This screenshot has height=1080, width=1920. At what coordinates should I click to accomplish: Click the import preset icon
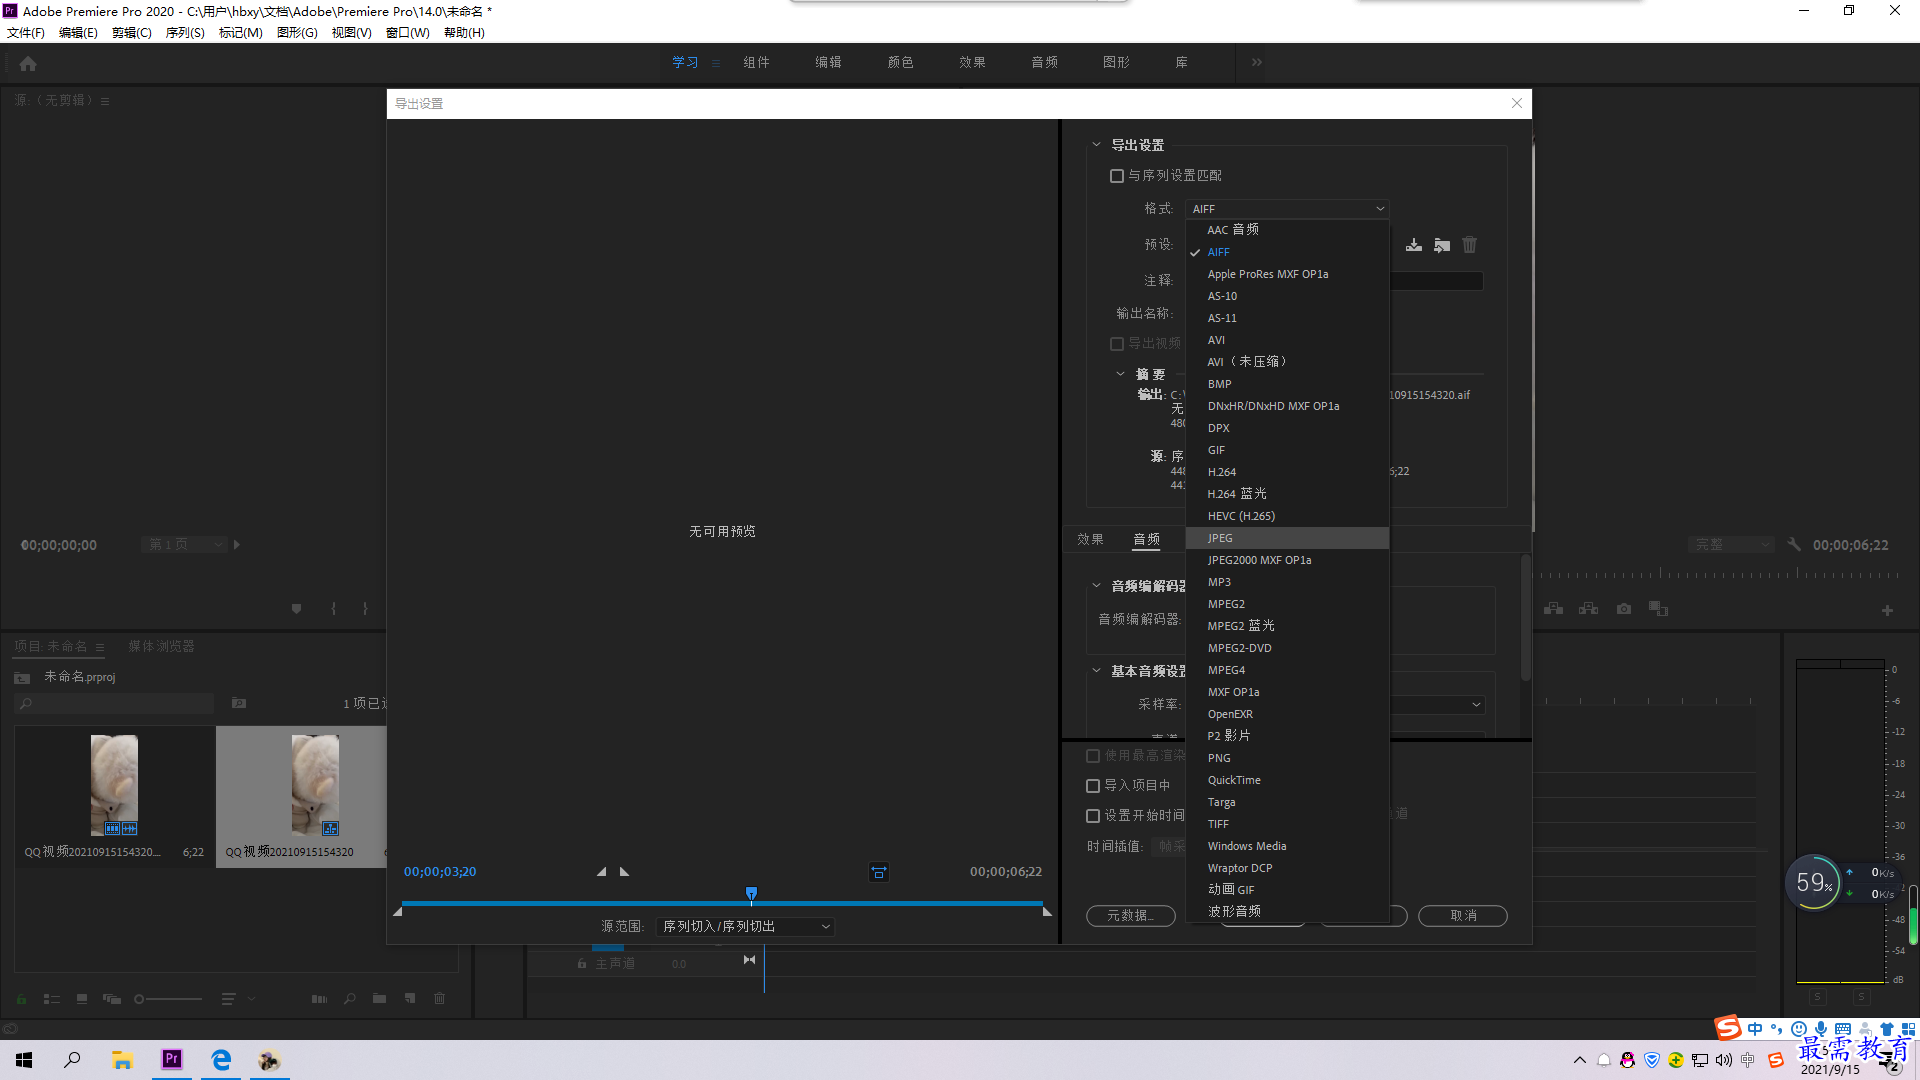click(x=1442, y=245)
